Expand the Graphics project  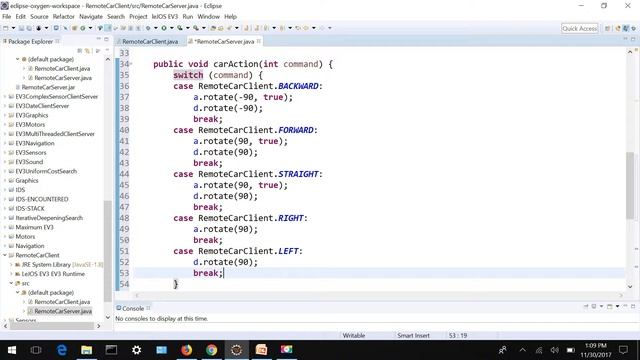pyautogui.click(x=5, y=180)
